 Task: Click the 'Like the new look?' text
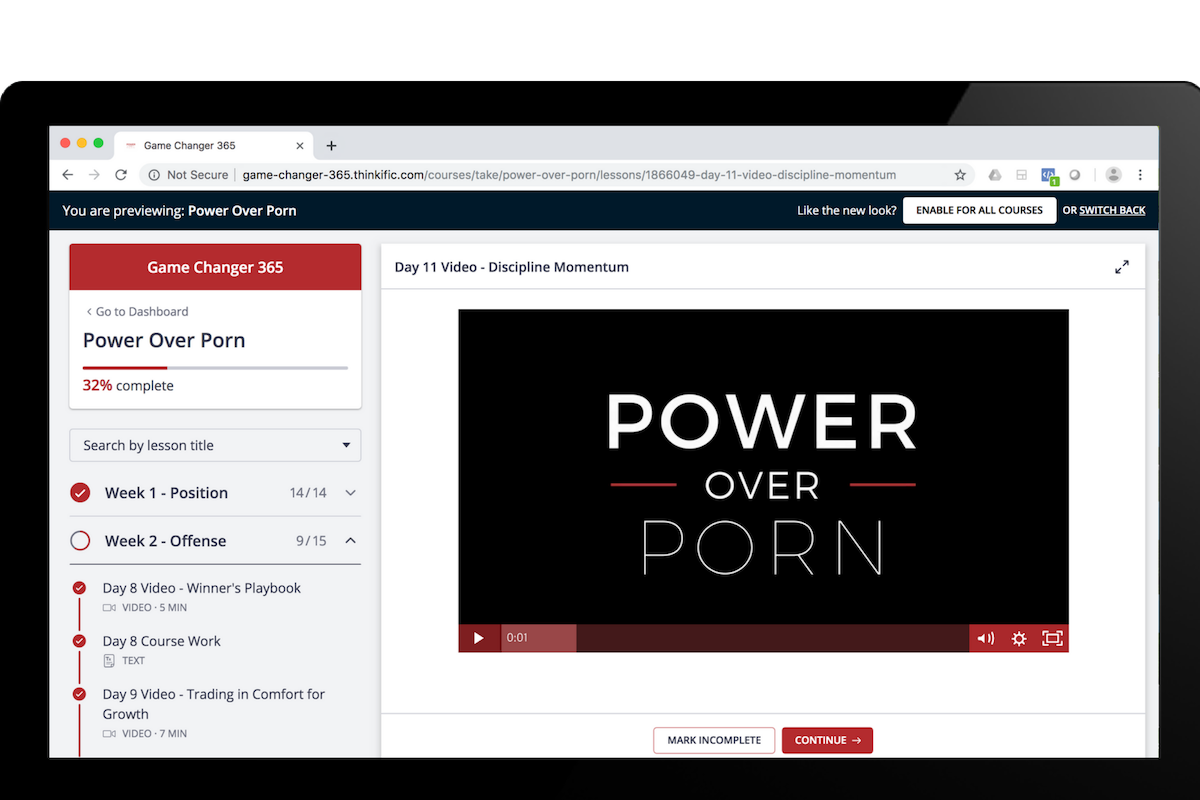point(846,211)
